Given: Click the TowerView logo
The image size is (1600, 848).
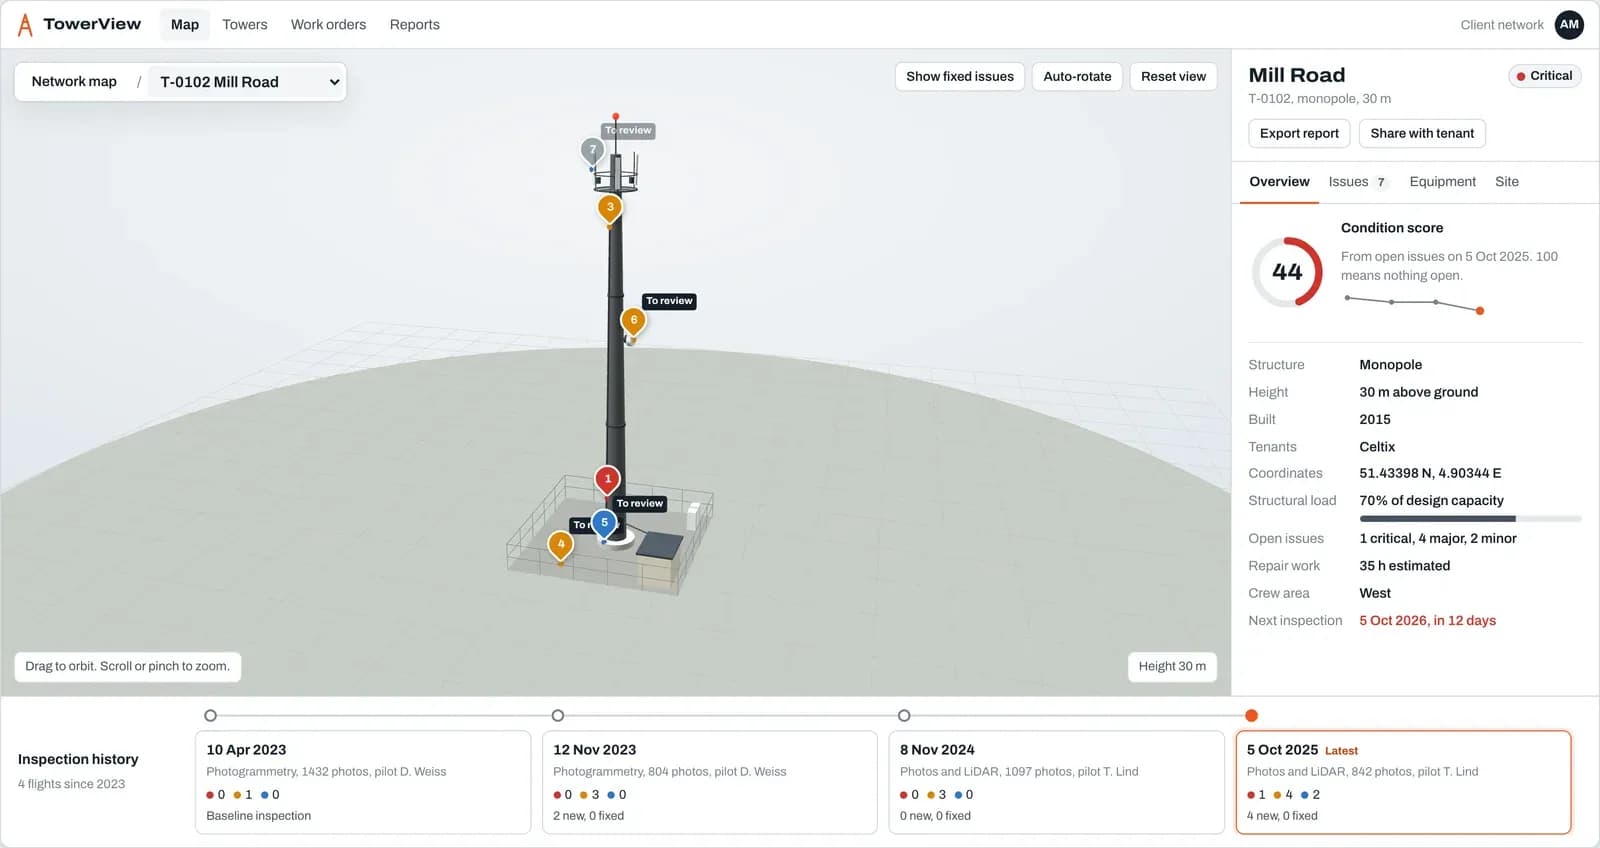Looking at the screenshot, I should click(x=79, y=24).
